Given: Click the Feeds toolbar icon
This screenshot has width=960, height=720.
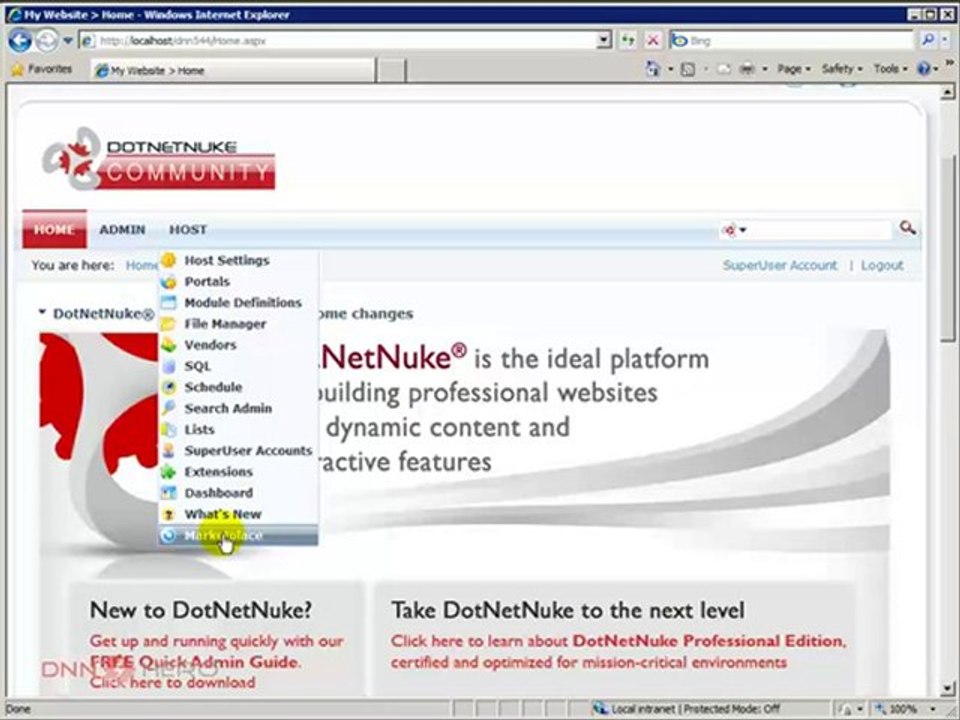Looking at the screenshot, I should tap(688, 69).
